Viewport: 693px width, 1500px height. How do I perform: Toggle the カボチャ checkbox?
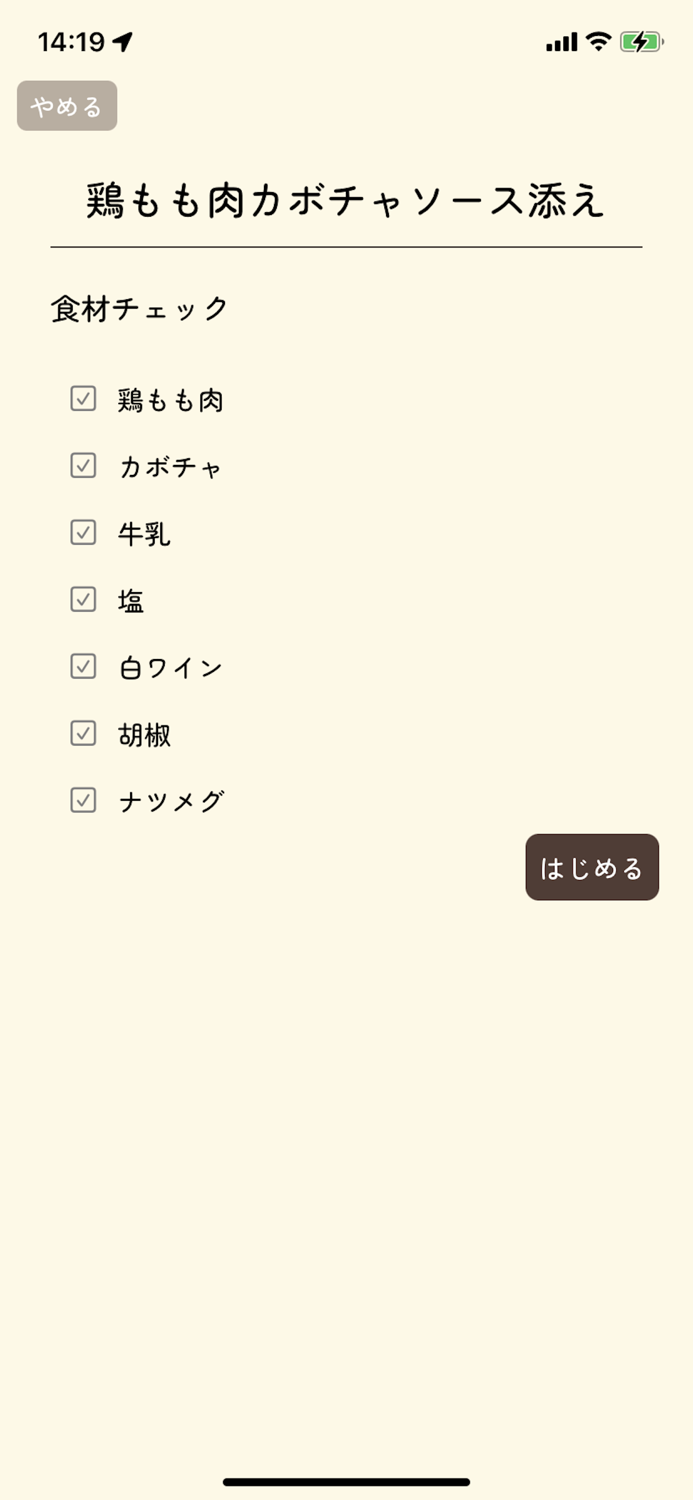tap(83, 466)
